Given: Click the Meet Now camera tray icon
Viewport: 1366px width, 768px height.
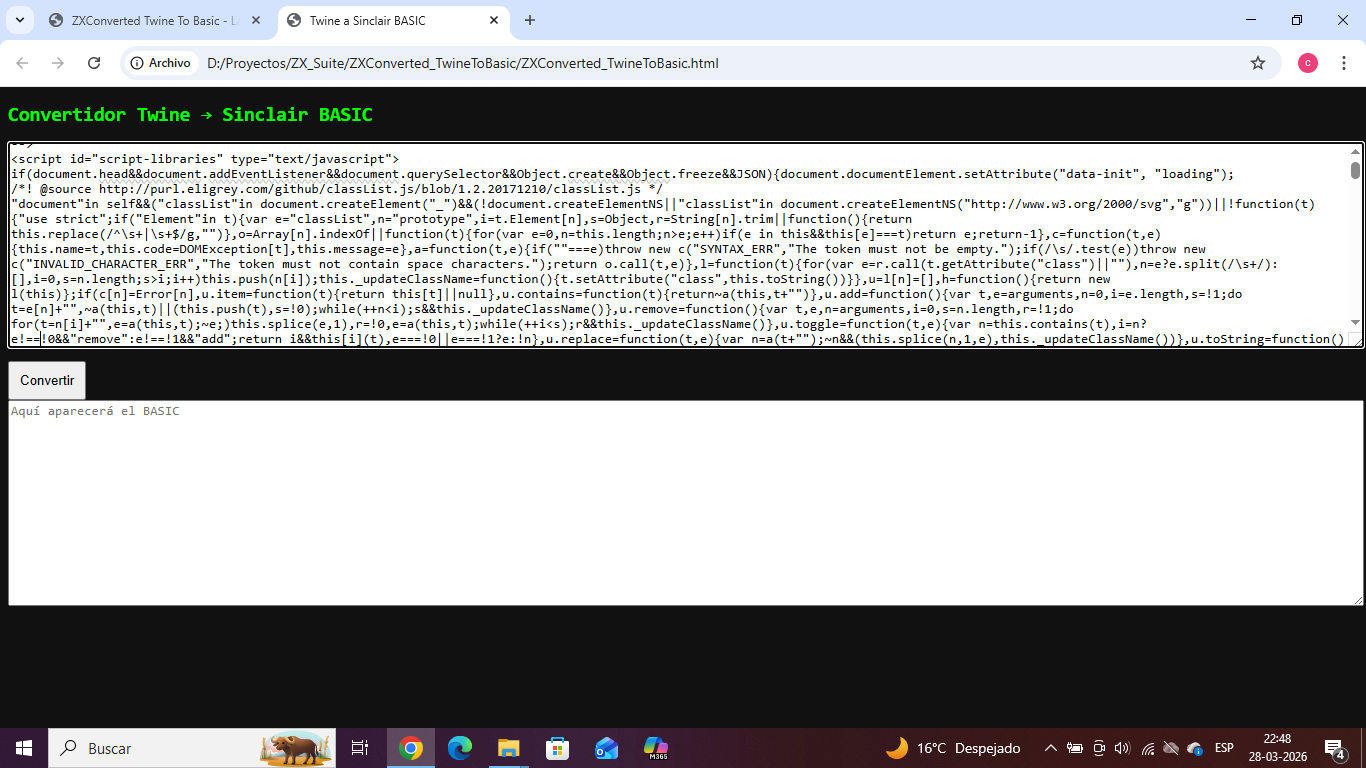Looking at the screenshot, I should tap(1099, 748).
